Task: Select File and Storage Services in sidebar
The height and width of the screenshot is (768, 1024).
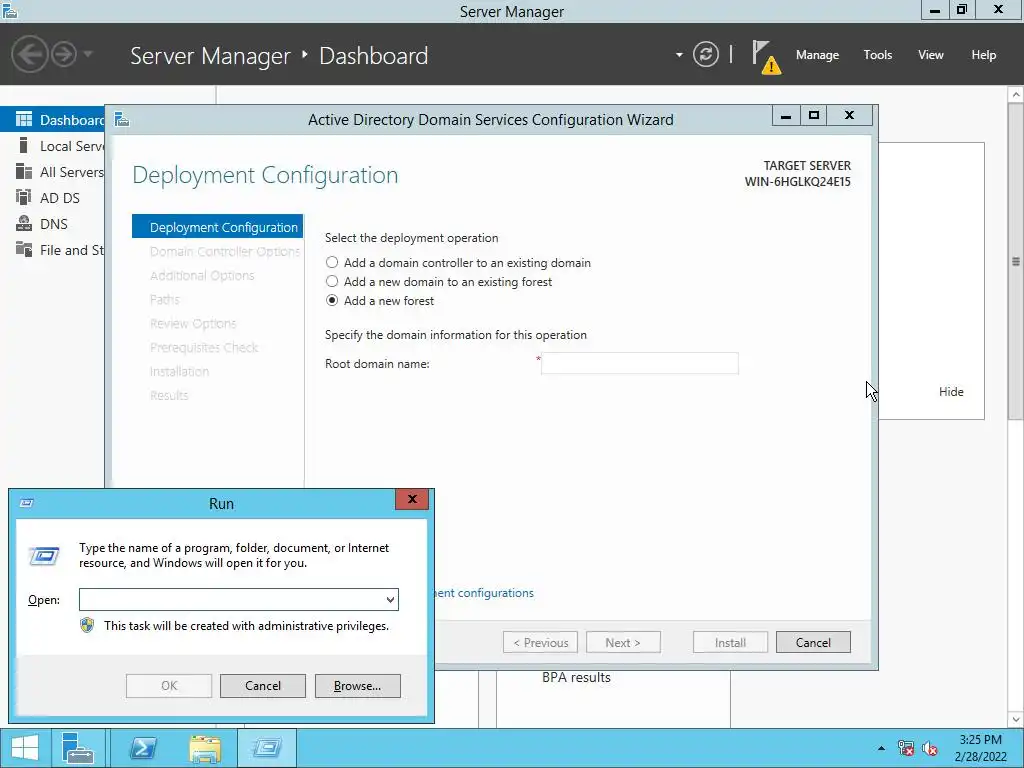Action: 53,250
